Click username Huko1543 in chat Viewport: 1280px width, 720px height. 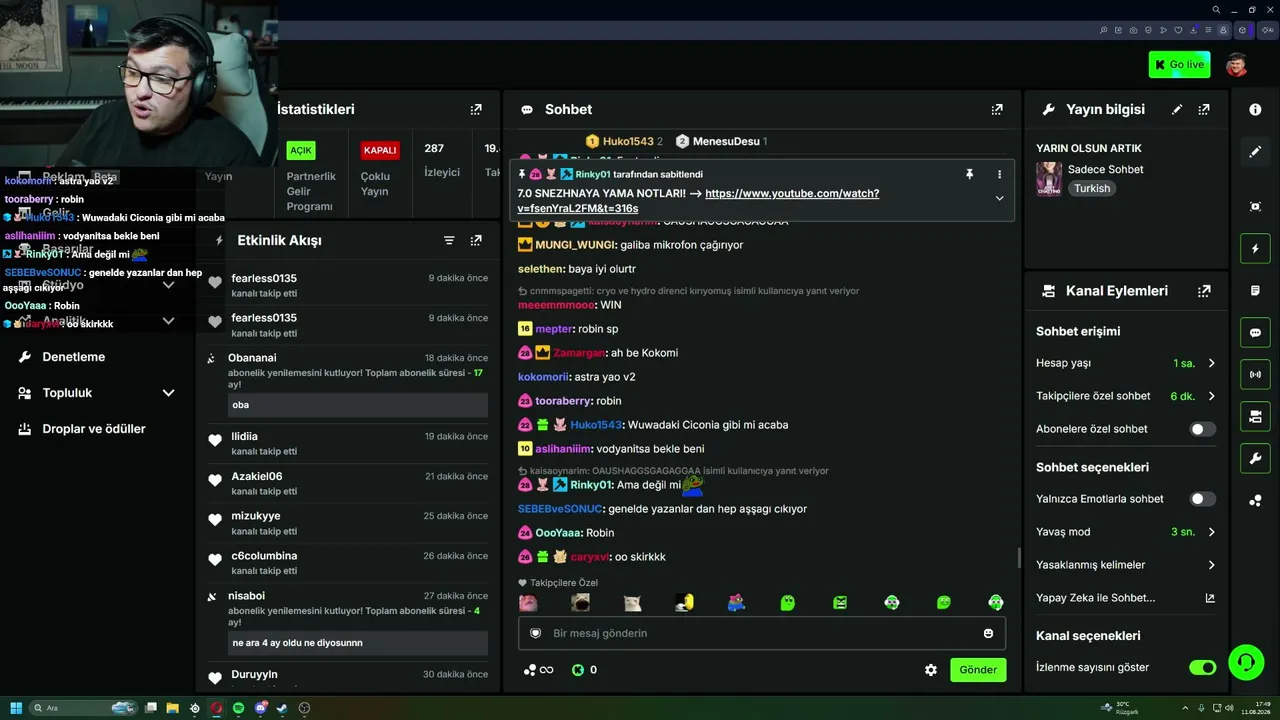coord(596,425)
